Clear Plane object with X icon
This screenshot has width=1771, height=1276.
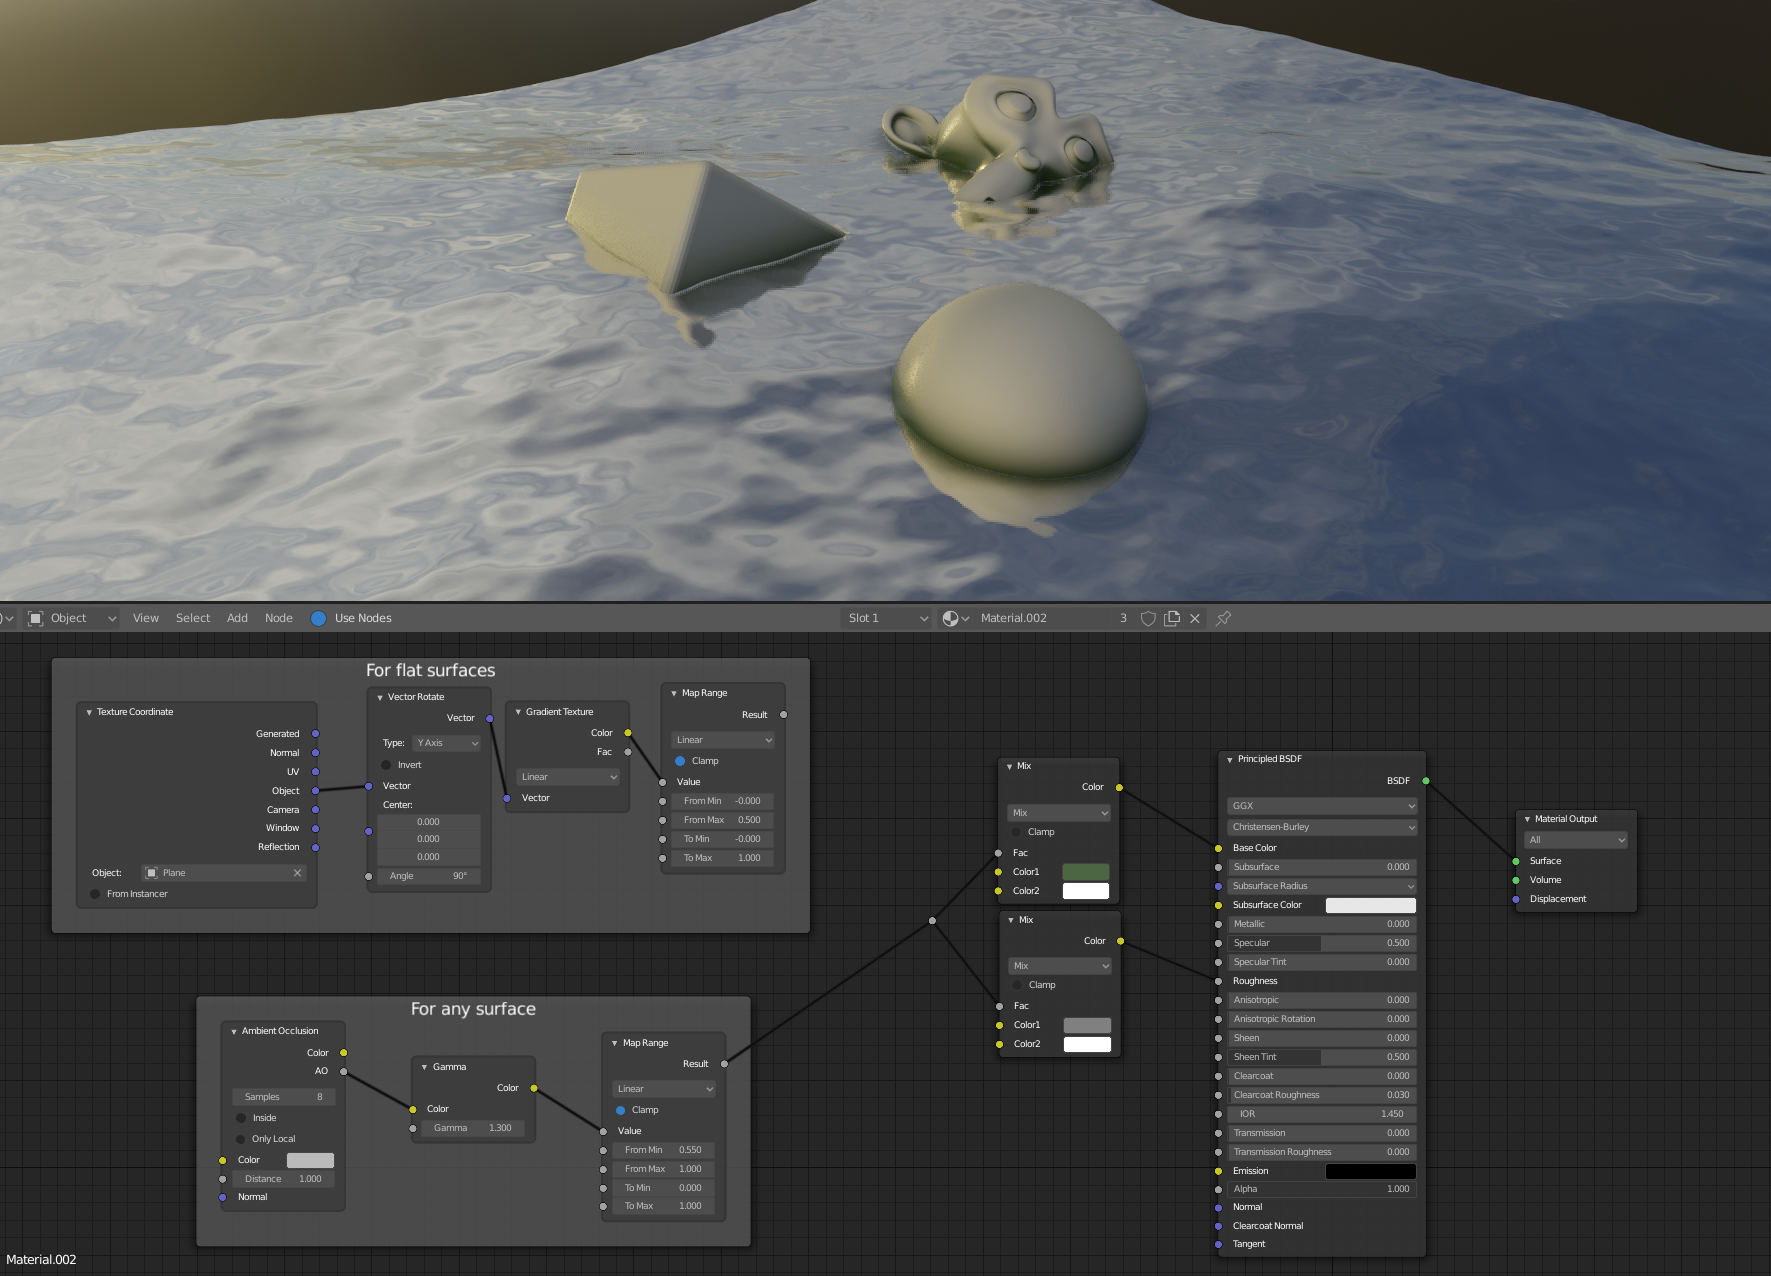click(297, 873)
